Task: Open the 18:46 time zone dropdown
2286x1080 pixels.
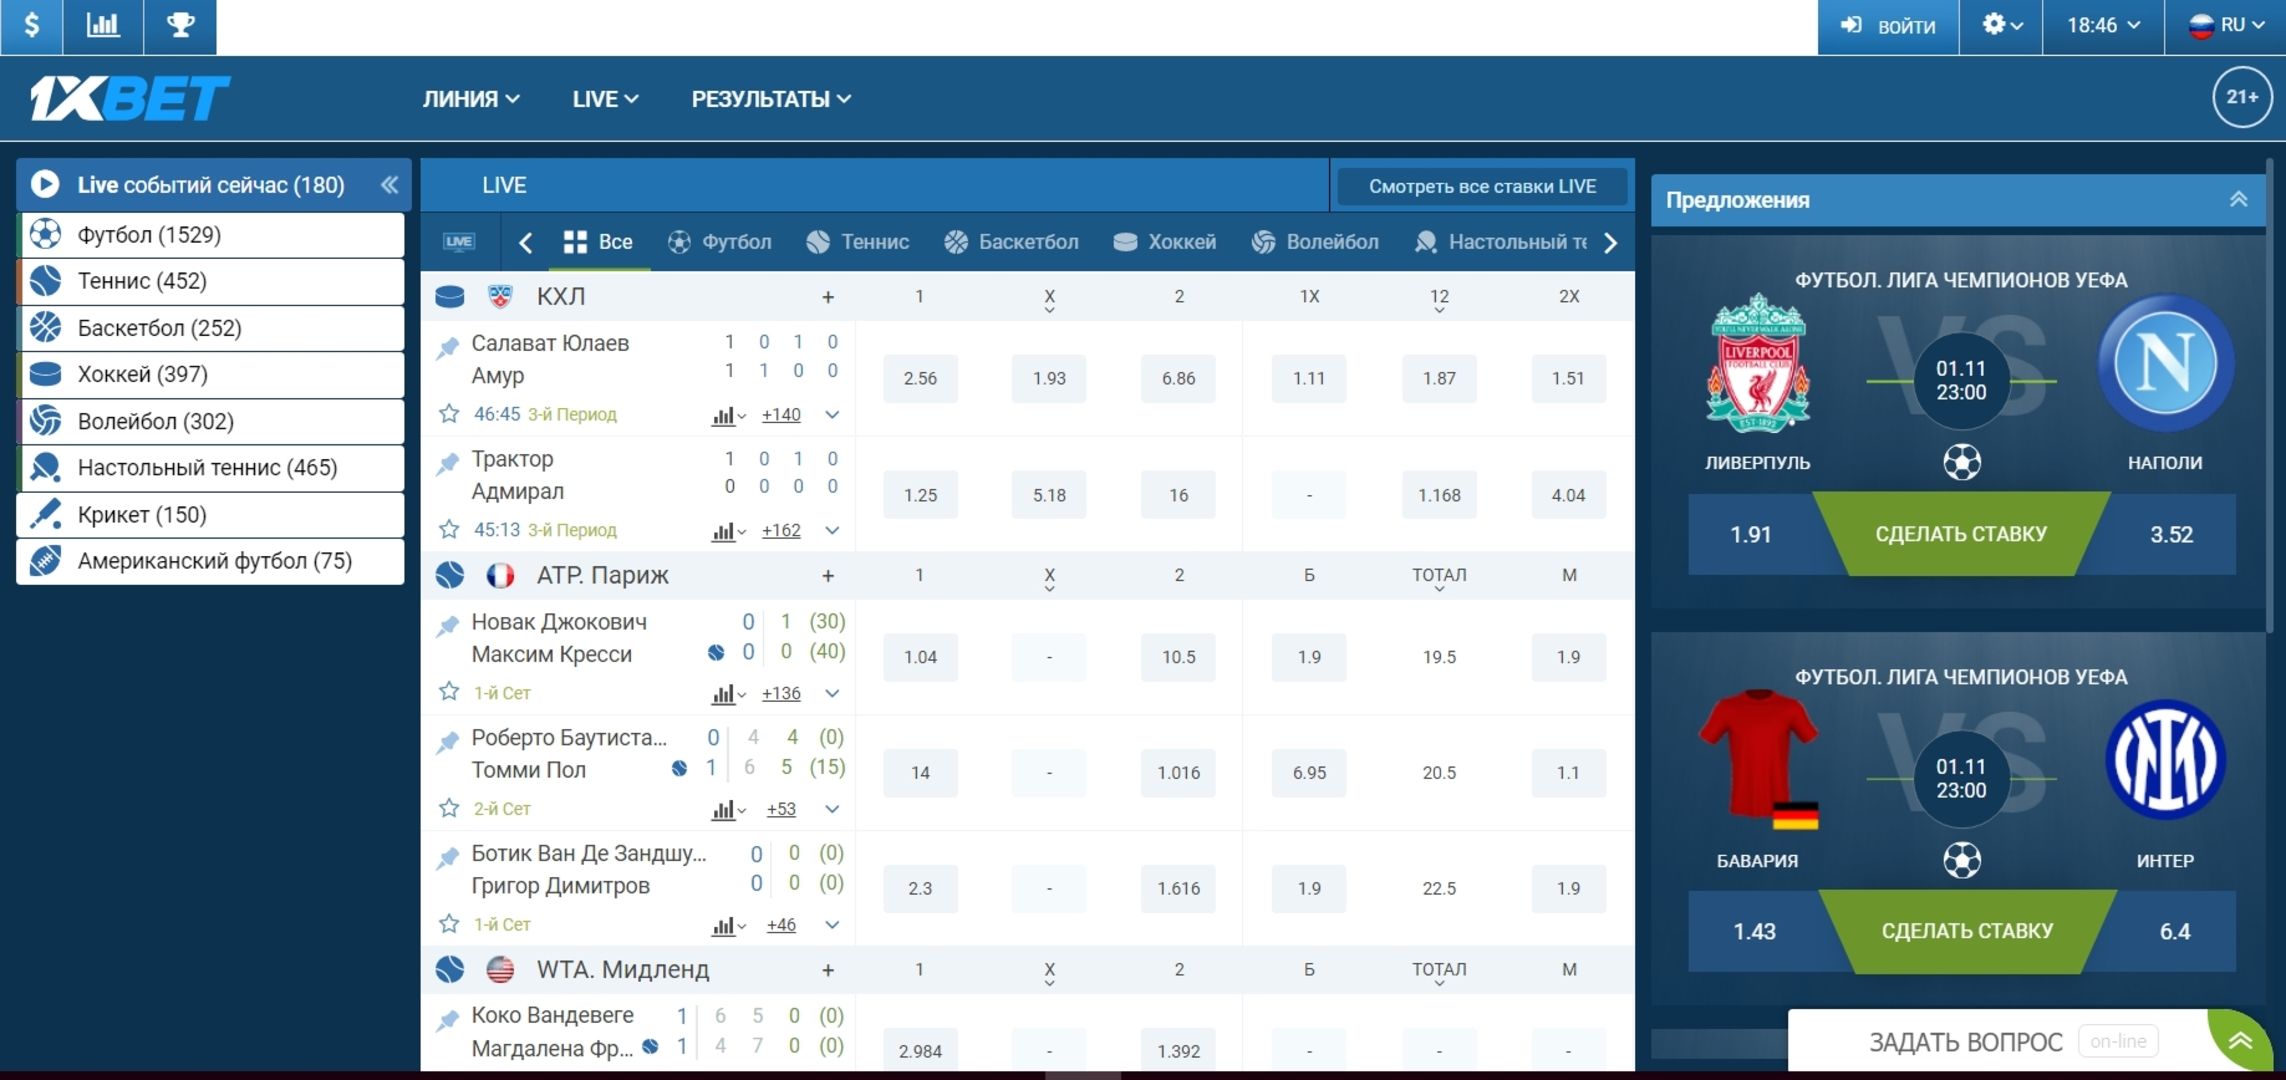Action: click(x=2103, y=26)
